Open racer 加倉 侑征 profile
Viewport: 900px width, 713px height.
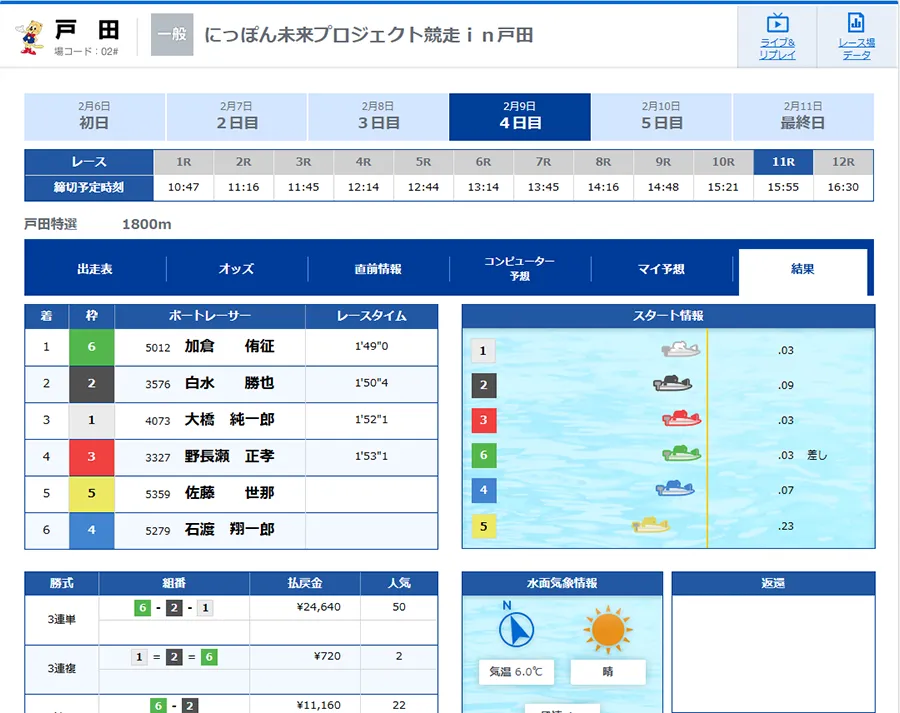(x=229, y=347)
